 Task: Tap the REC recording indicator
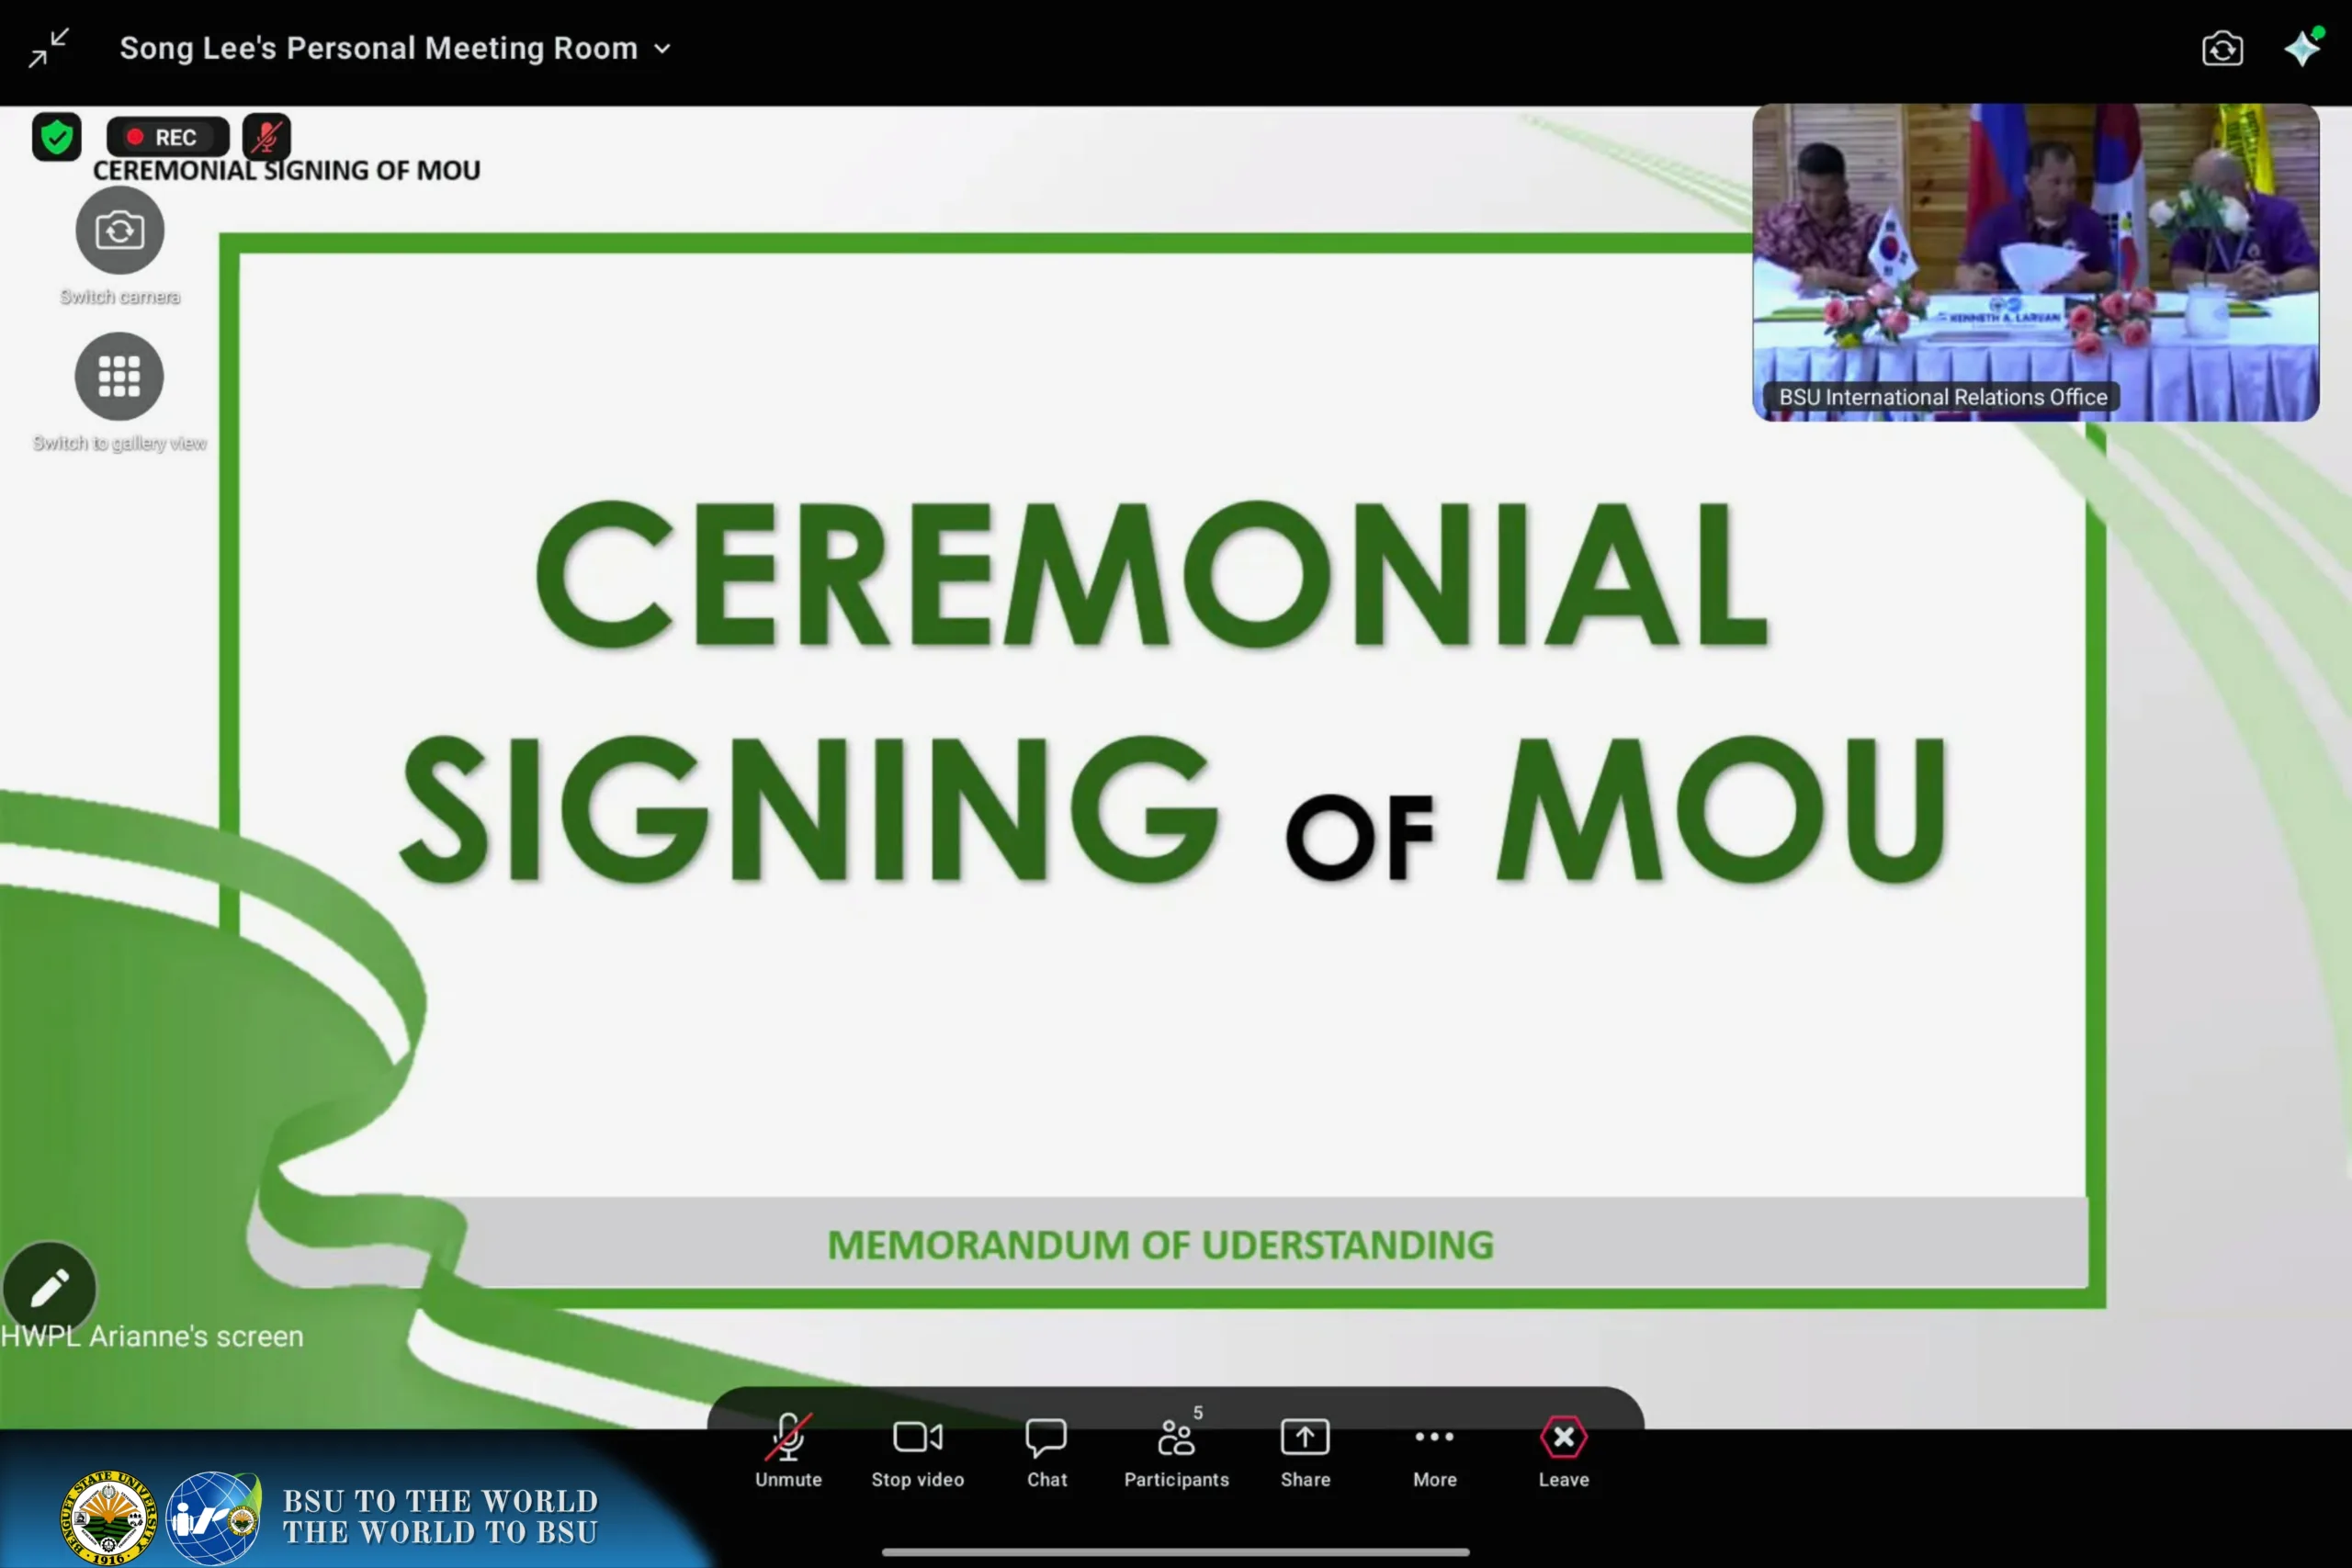(167, 136)
